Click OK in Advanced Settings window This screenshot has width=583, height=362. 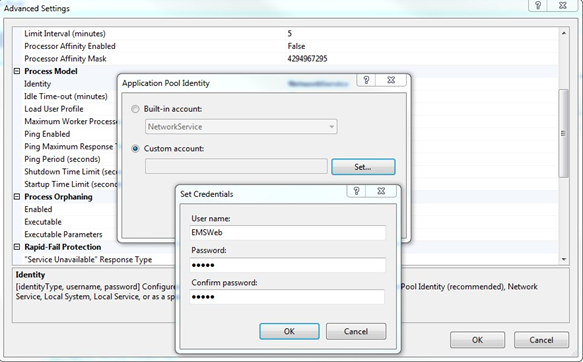[x=477, y=340]
